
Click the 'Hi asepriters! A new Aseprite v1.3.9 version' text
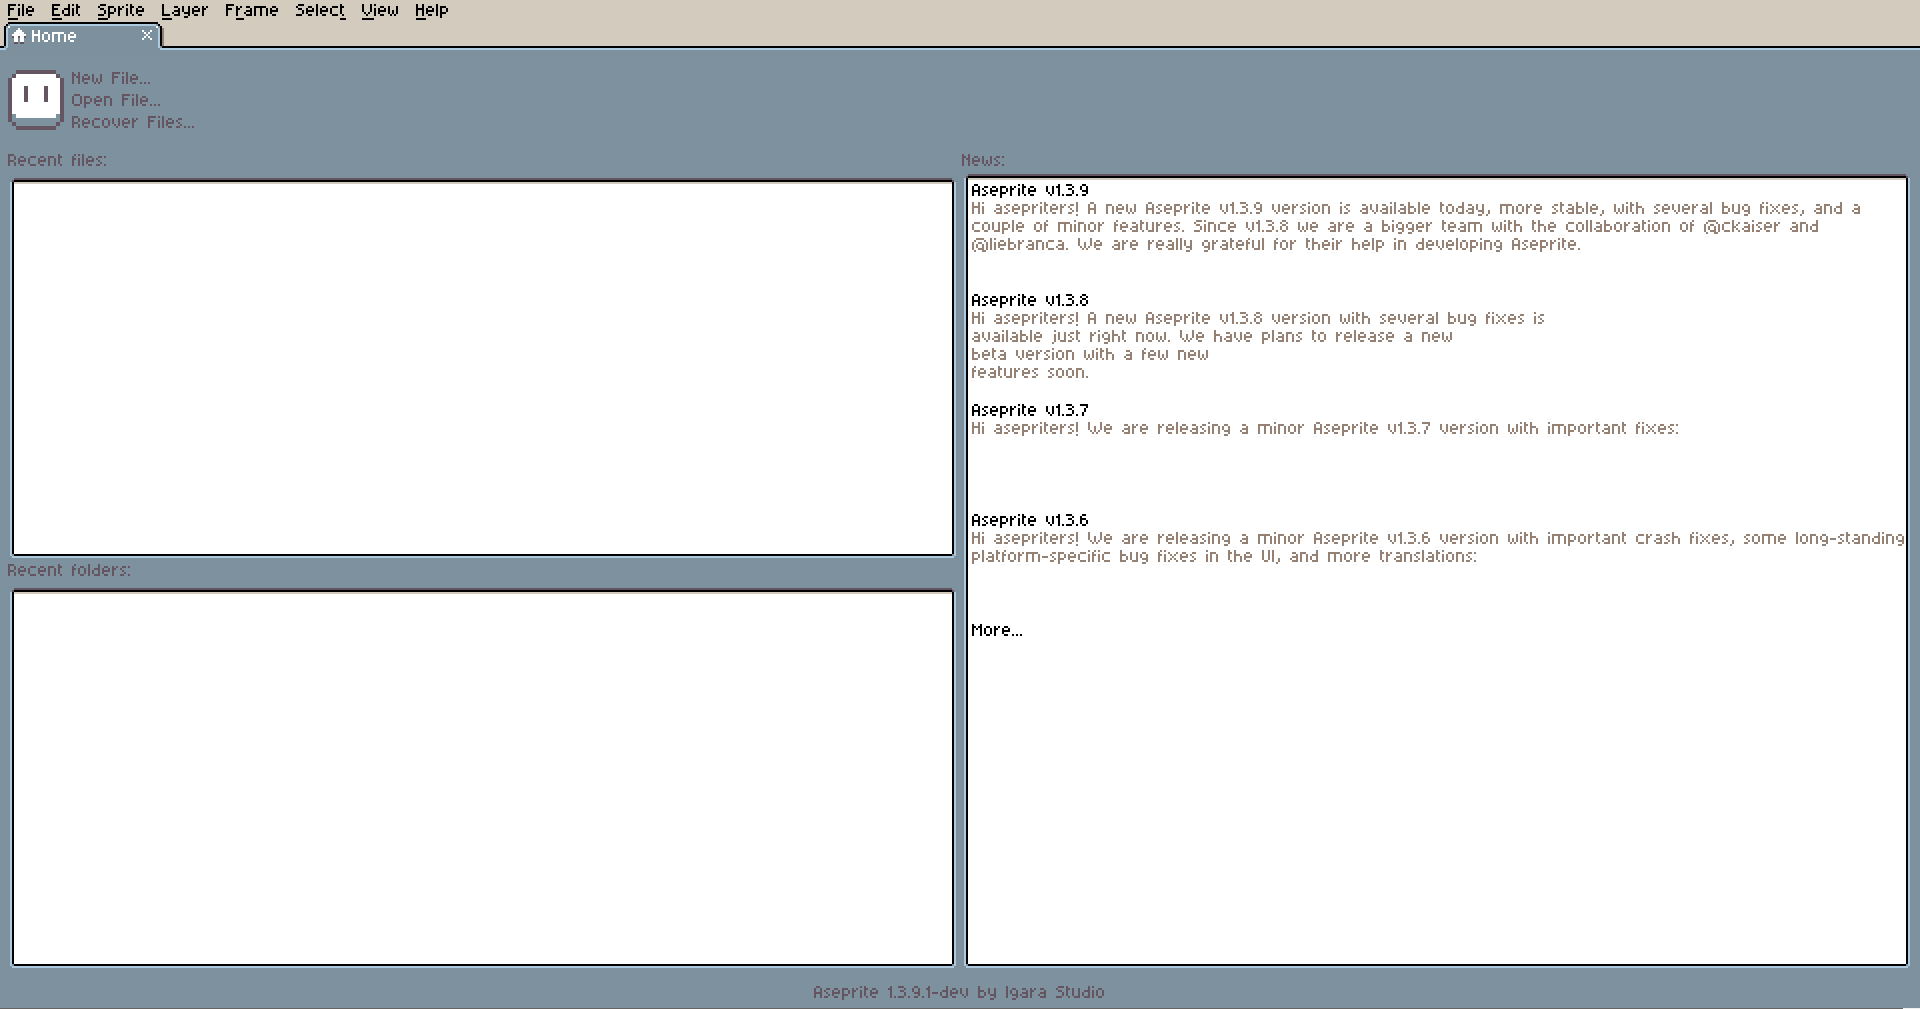[1416, 208]
